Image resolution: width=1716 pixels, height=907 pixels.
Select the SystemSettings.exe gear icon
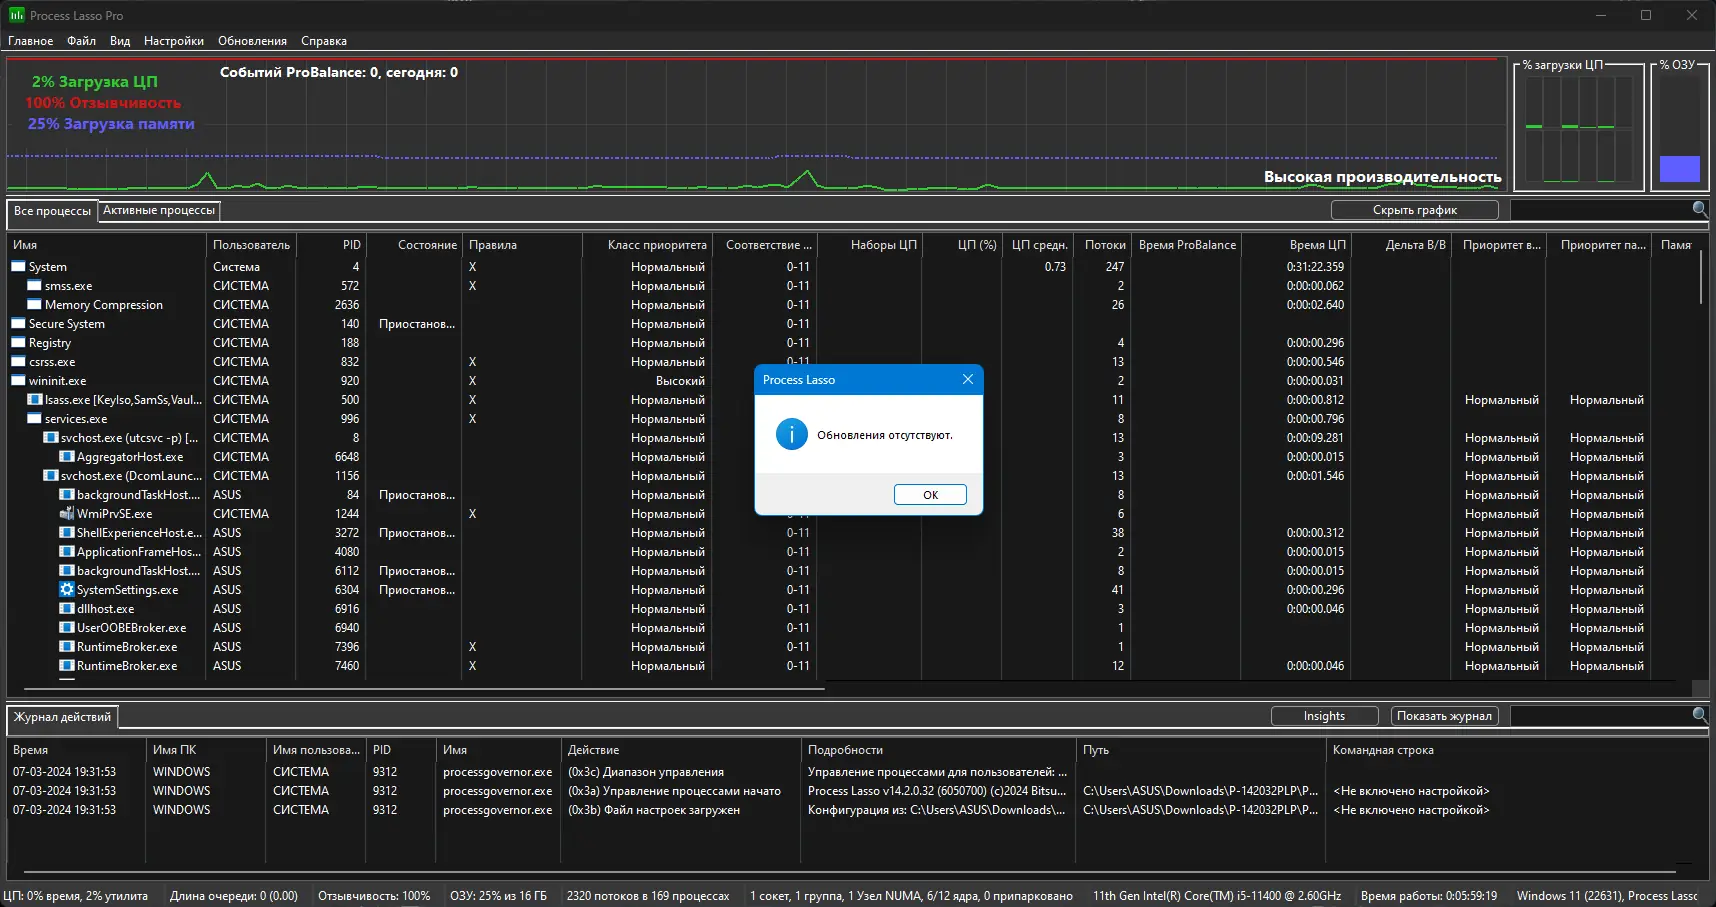point(67,590)
